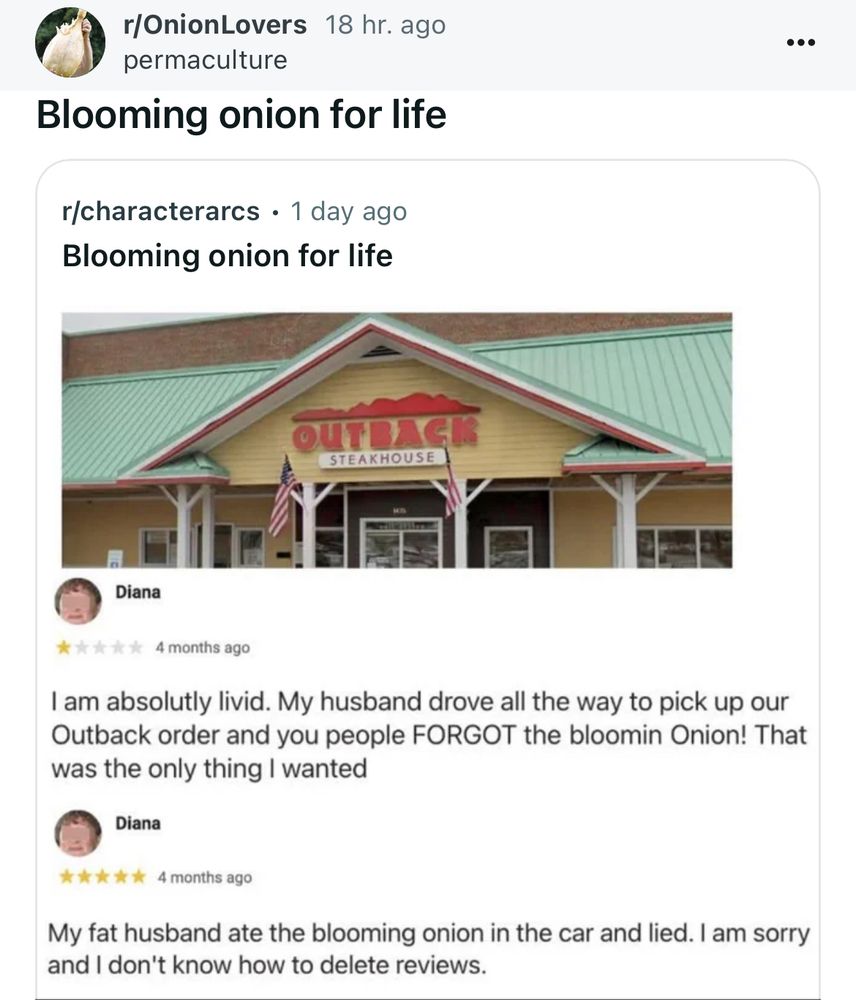Click Diana's avatar on the five-star review
Viewport: 856px width, 1000px height.
[x=80, y=831]
